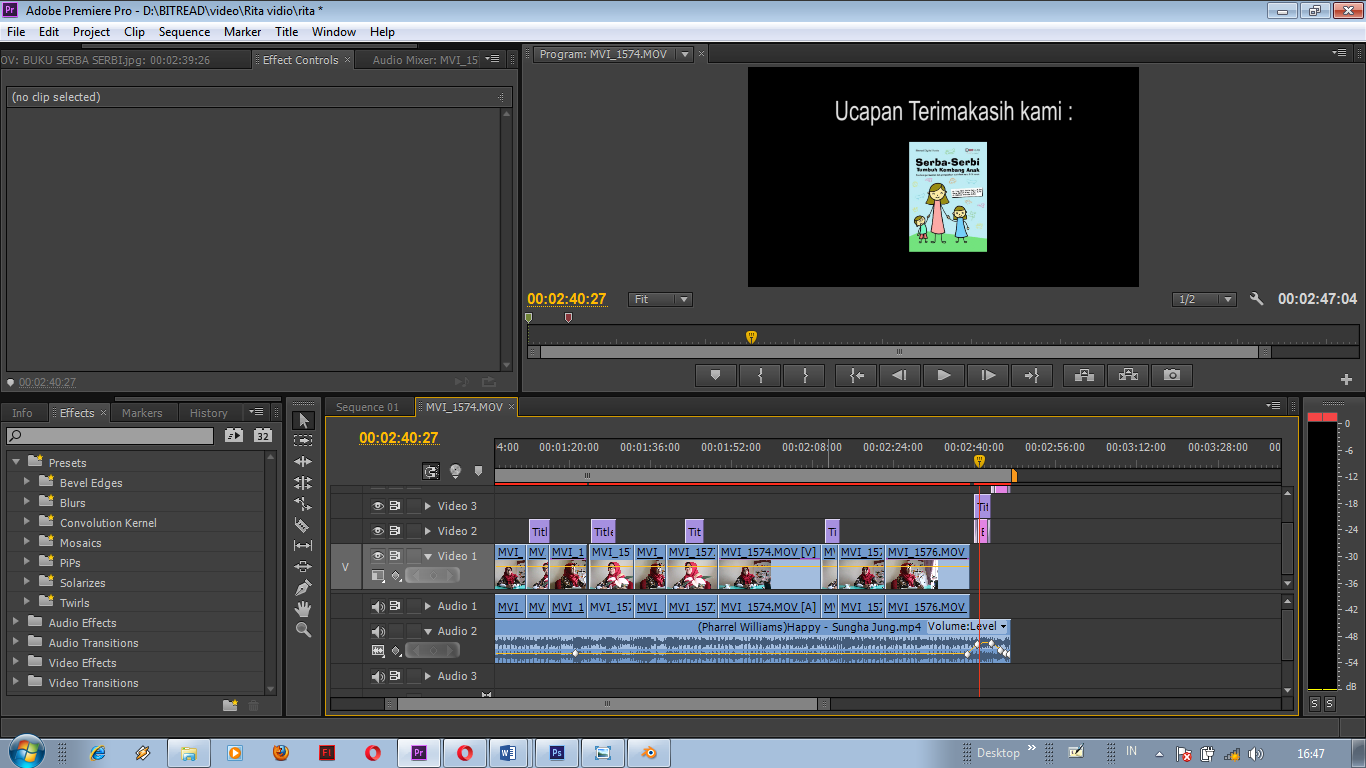The height and width of the screenshot is (768, 1366).
Task: Expand the Audio 1 track
Action: pos(428,606)
